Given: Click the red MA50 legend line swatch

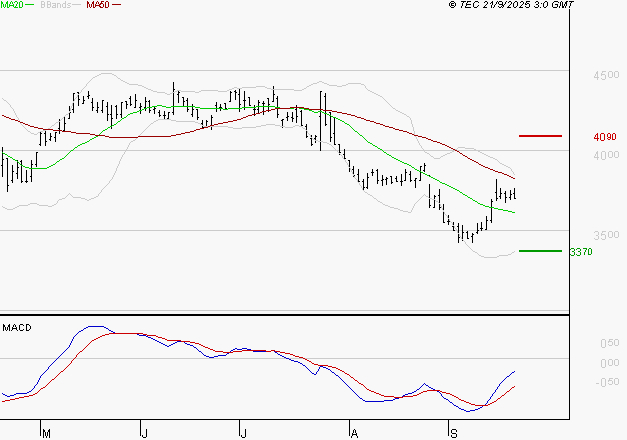Looking at the screenshot, I should tap(117, 6).
